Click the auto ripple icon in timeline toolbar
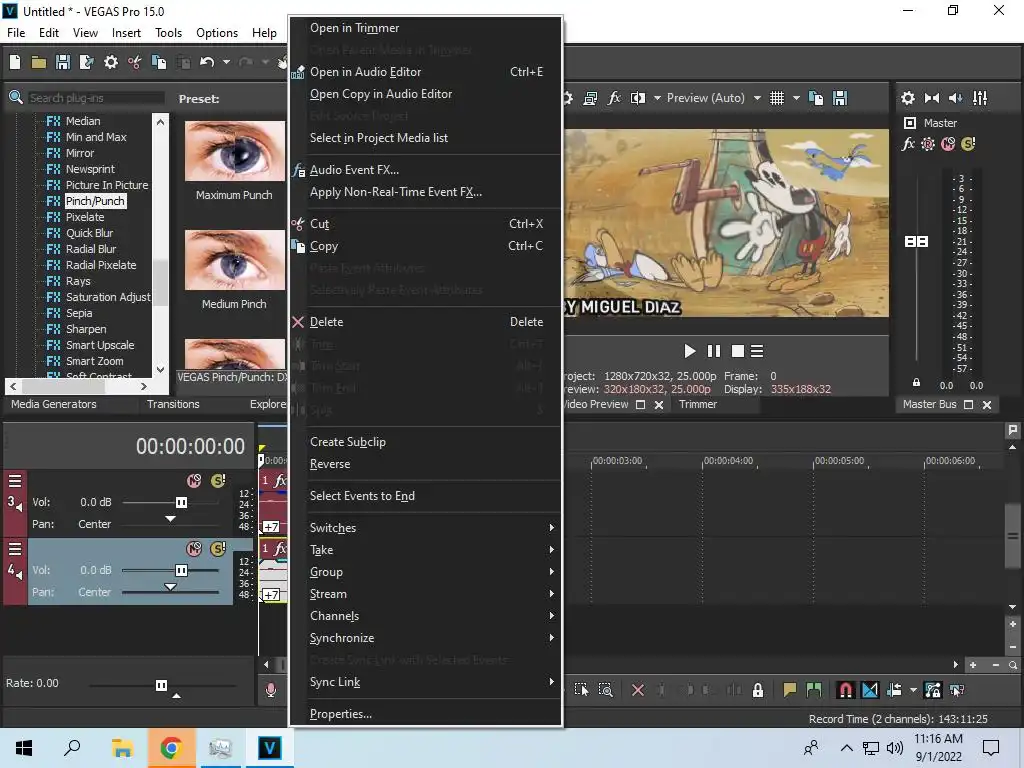1024x768 pixels. pos(895,690)
